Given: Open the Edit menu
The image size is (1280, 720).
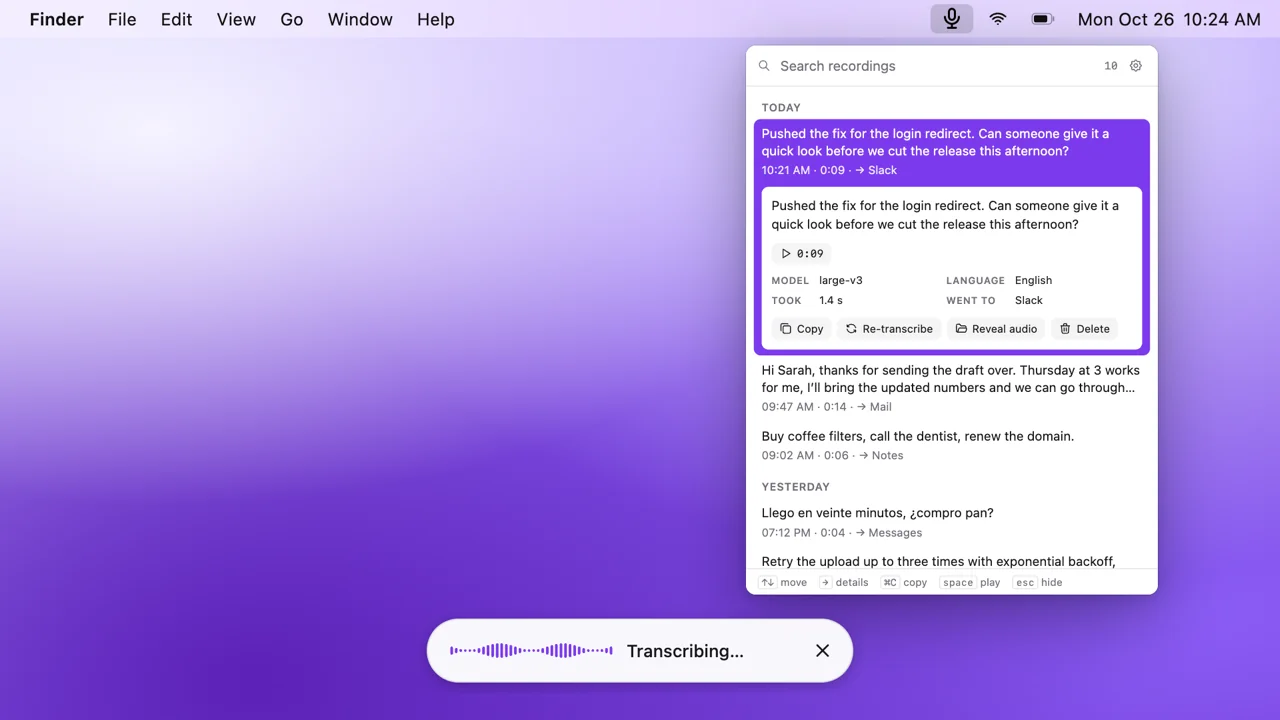Looking at the screenshot, I should (176, 19).
